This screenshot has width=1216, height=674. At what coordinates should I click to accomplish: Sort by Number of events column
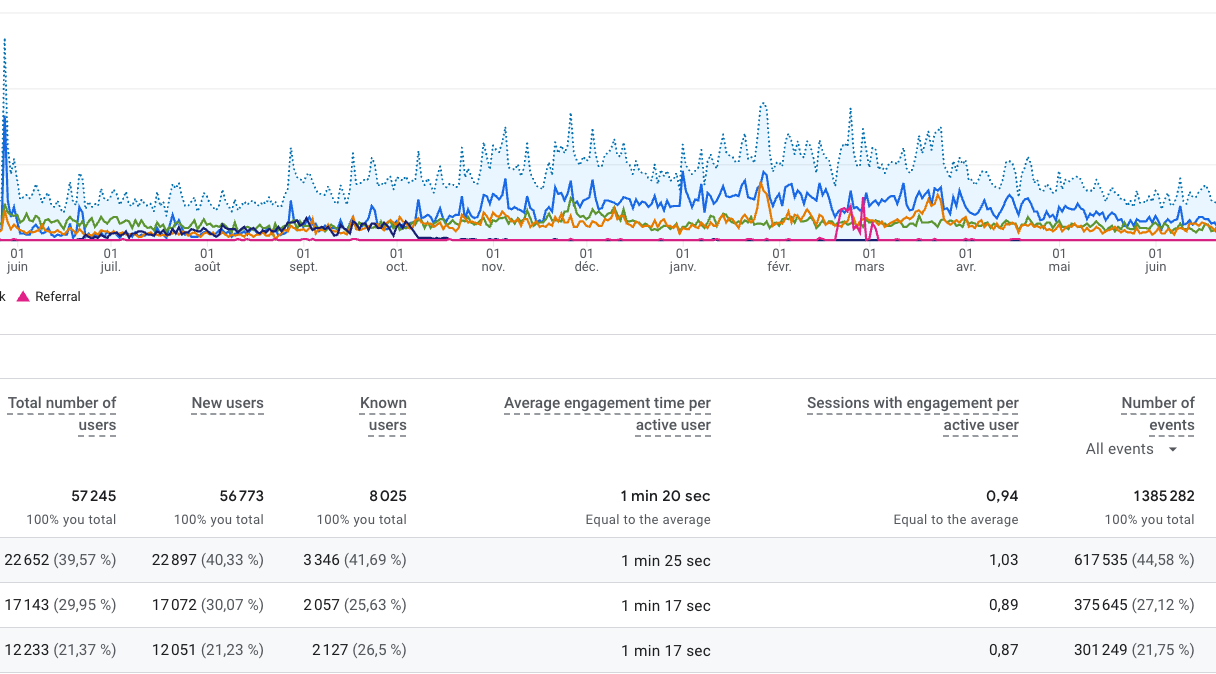(x=1158, y=414)
